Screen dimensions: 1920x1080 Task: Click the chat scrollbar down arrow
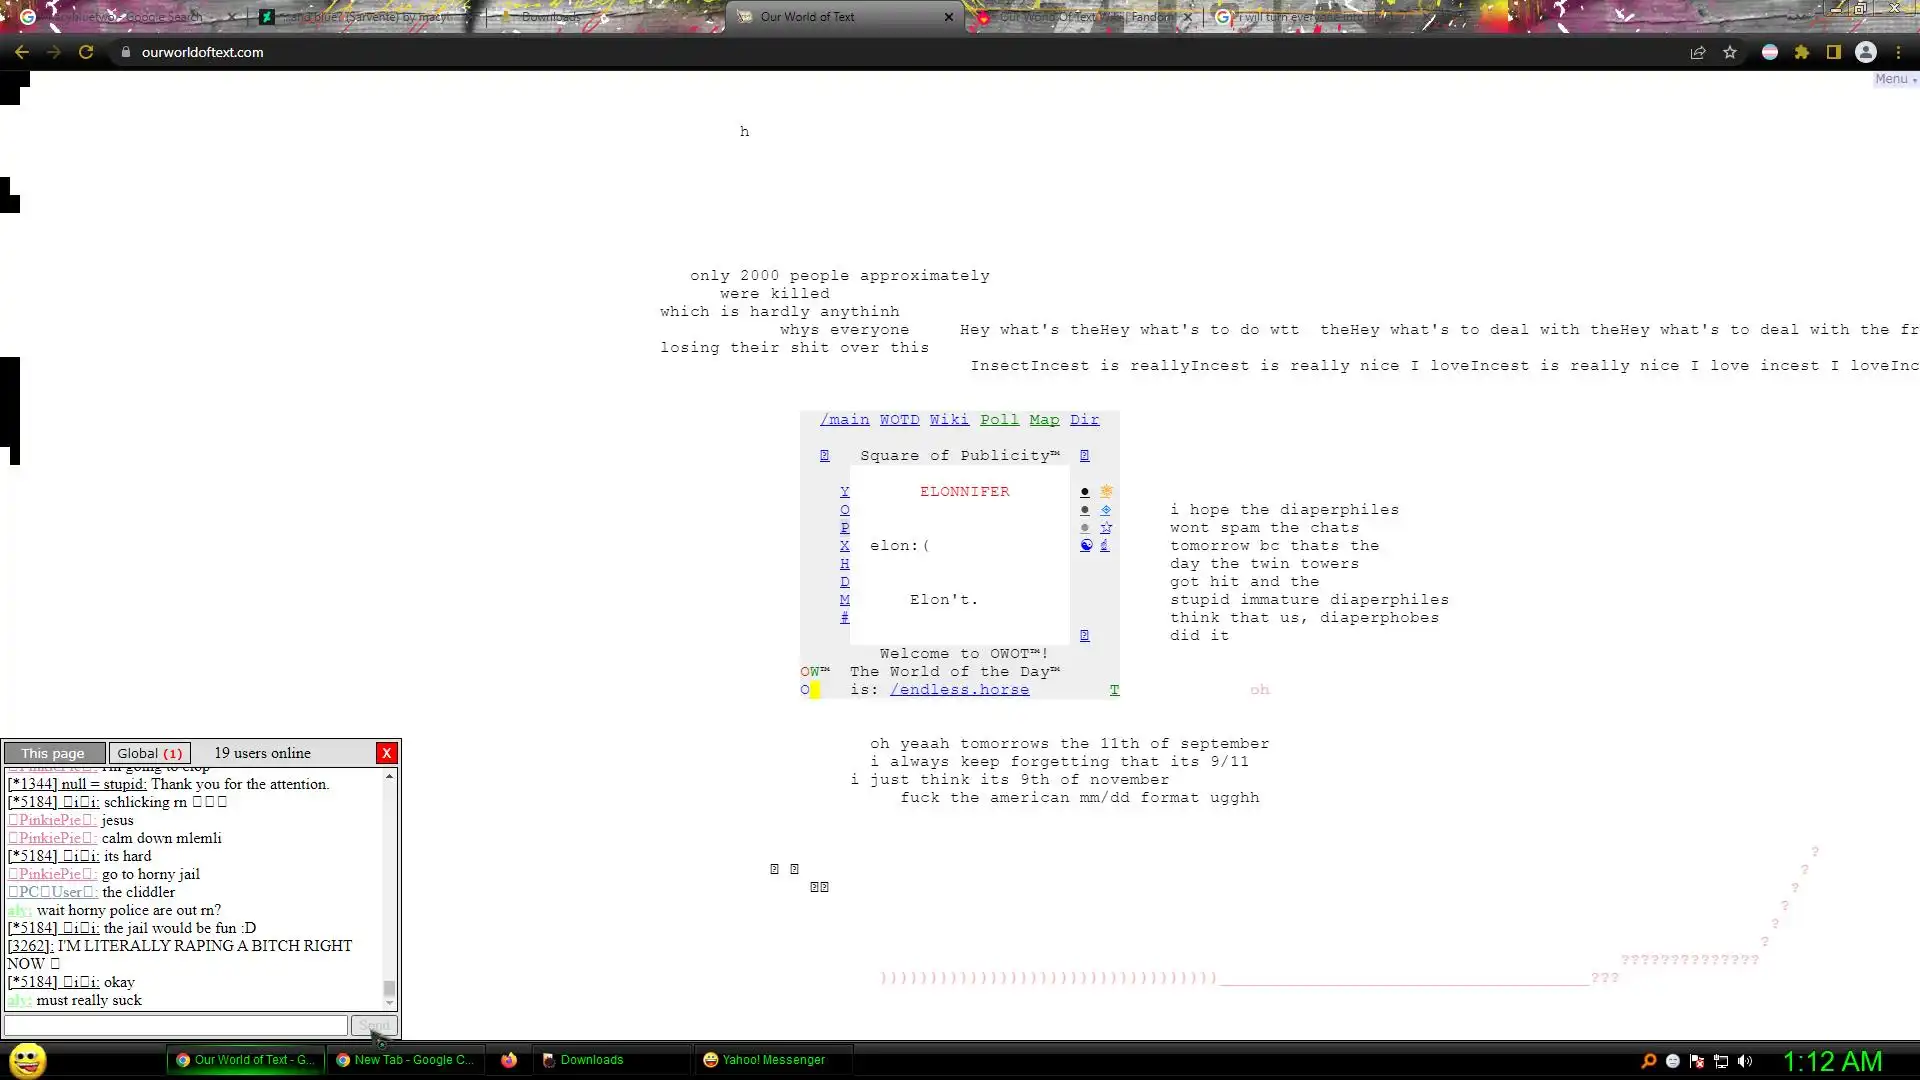[390, 1003]
